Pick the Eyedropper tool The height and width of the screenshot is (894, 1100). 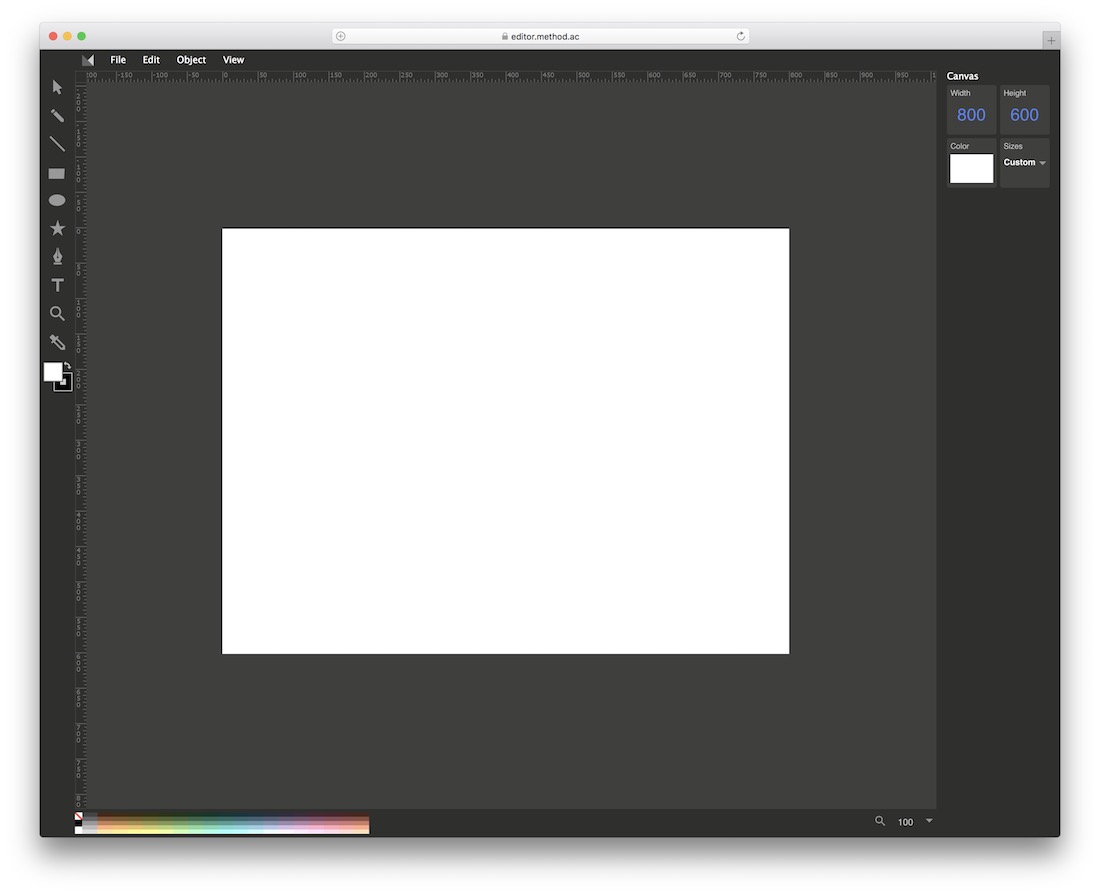(57, 341)
